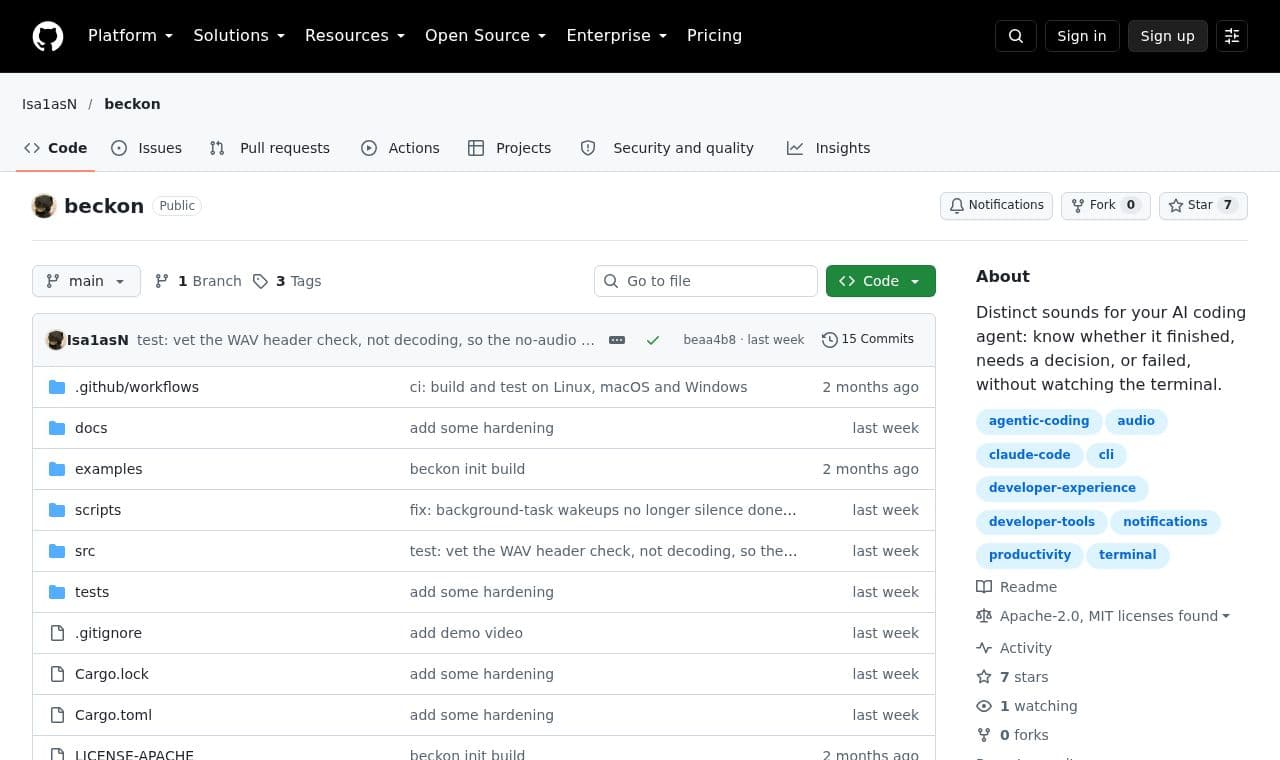The height and width of the screenshot is (760, 1280).
Task: Click the Isa1asN avatar beside beckon title
Action: pyautogui.click(x=44, y=206)
